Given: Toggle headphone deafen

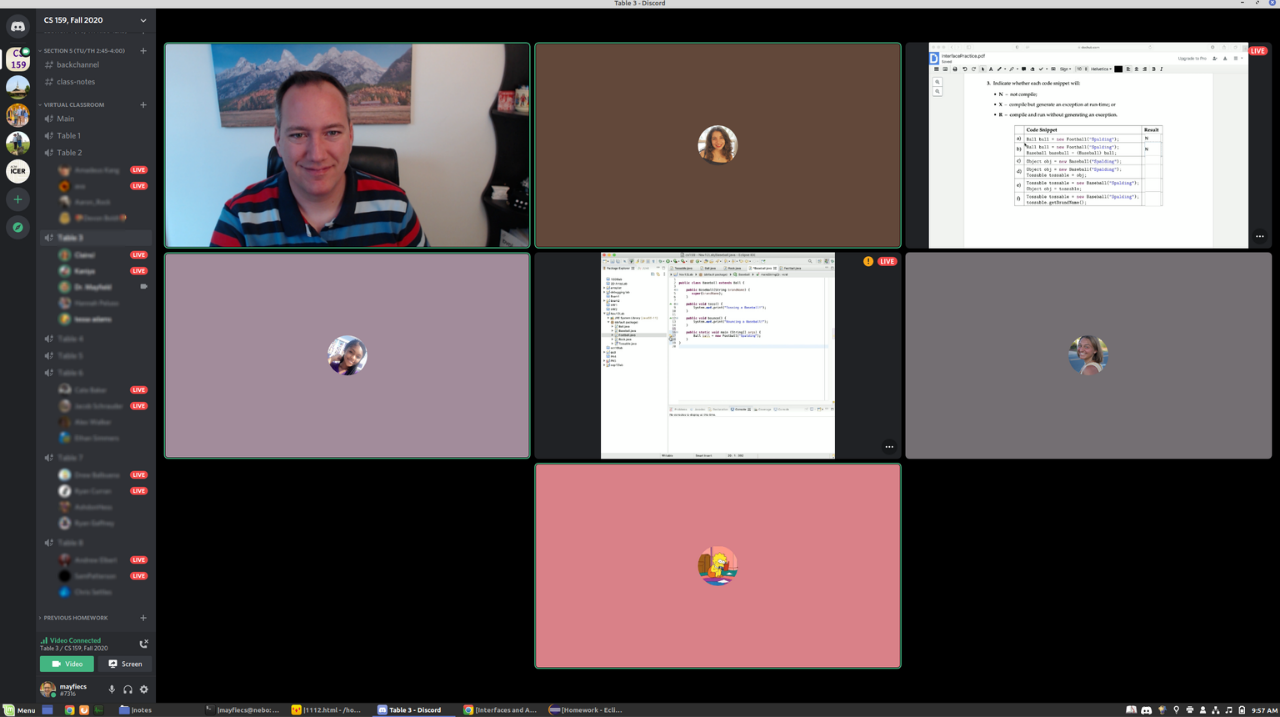Looking at the screenshot, I should pyautogui.click(x=128, y=690).
